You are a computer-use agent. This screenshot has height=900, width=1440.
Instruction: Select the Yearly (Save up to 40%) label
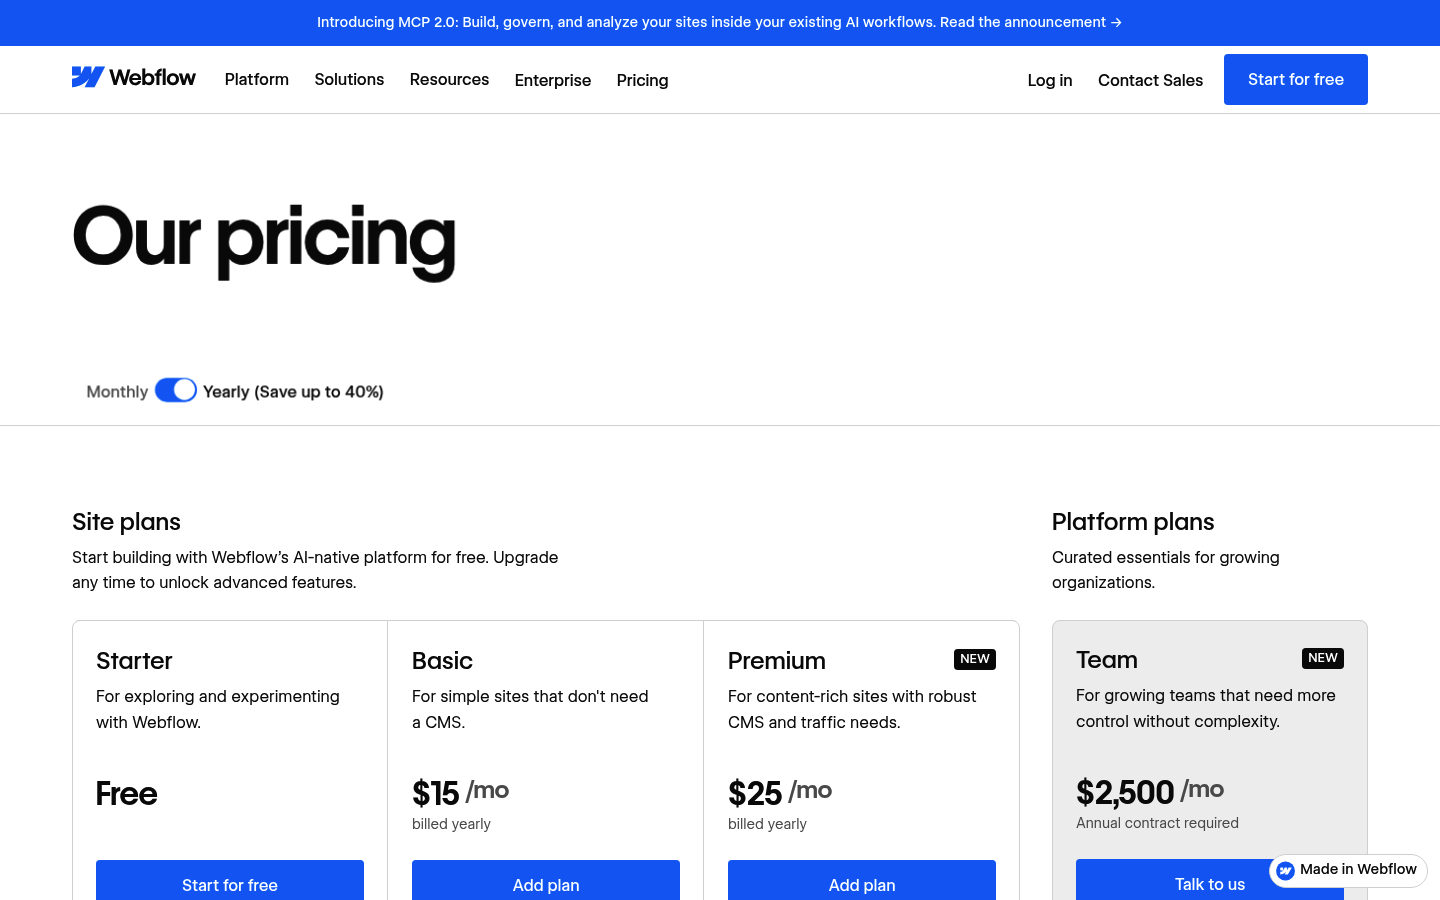293,391
